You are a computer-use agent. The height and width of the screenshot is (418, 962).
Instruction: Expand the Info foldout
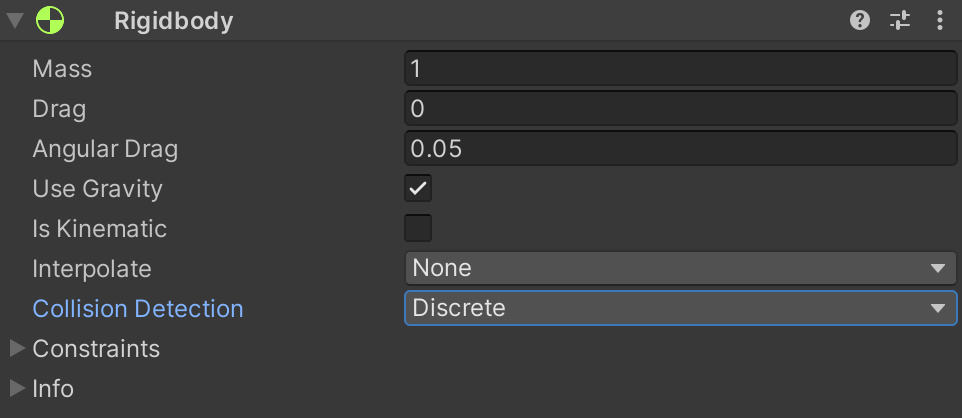tap(17, 389)
